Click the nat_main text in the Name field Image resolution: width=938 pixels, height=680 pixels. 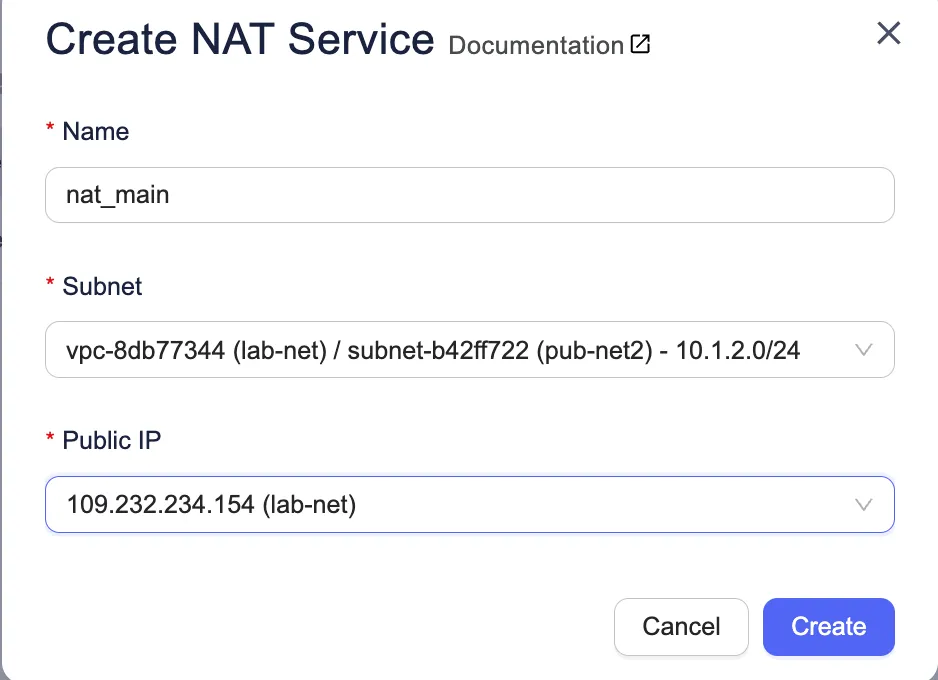coord(117,195)
